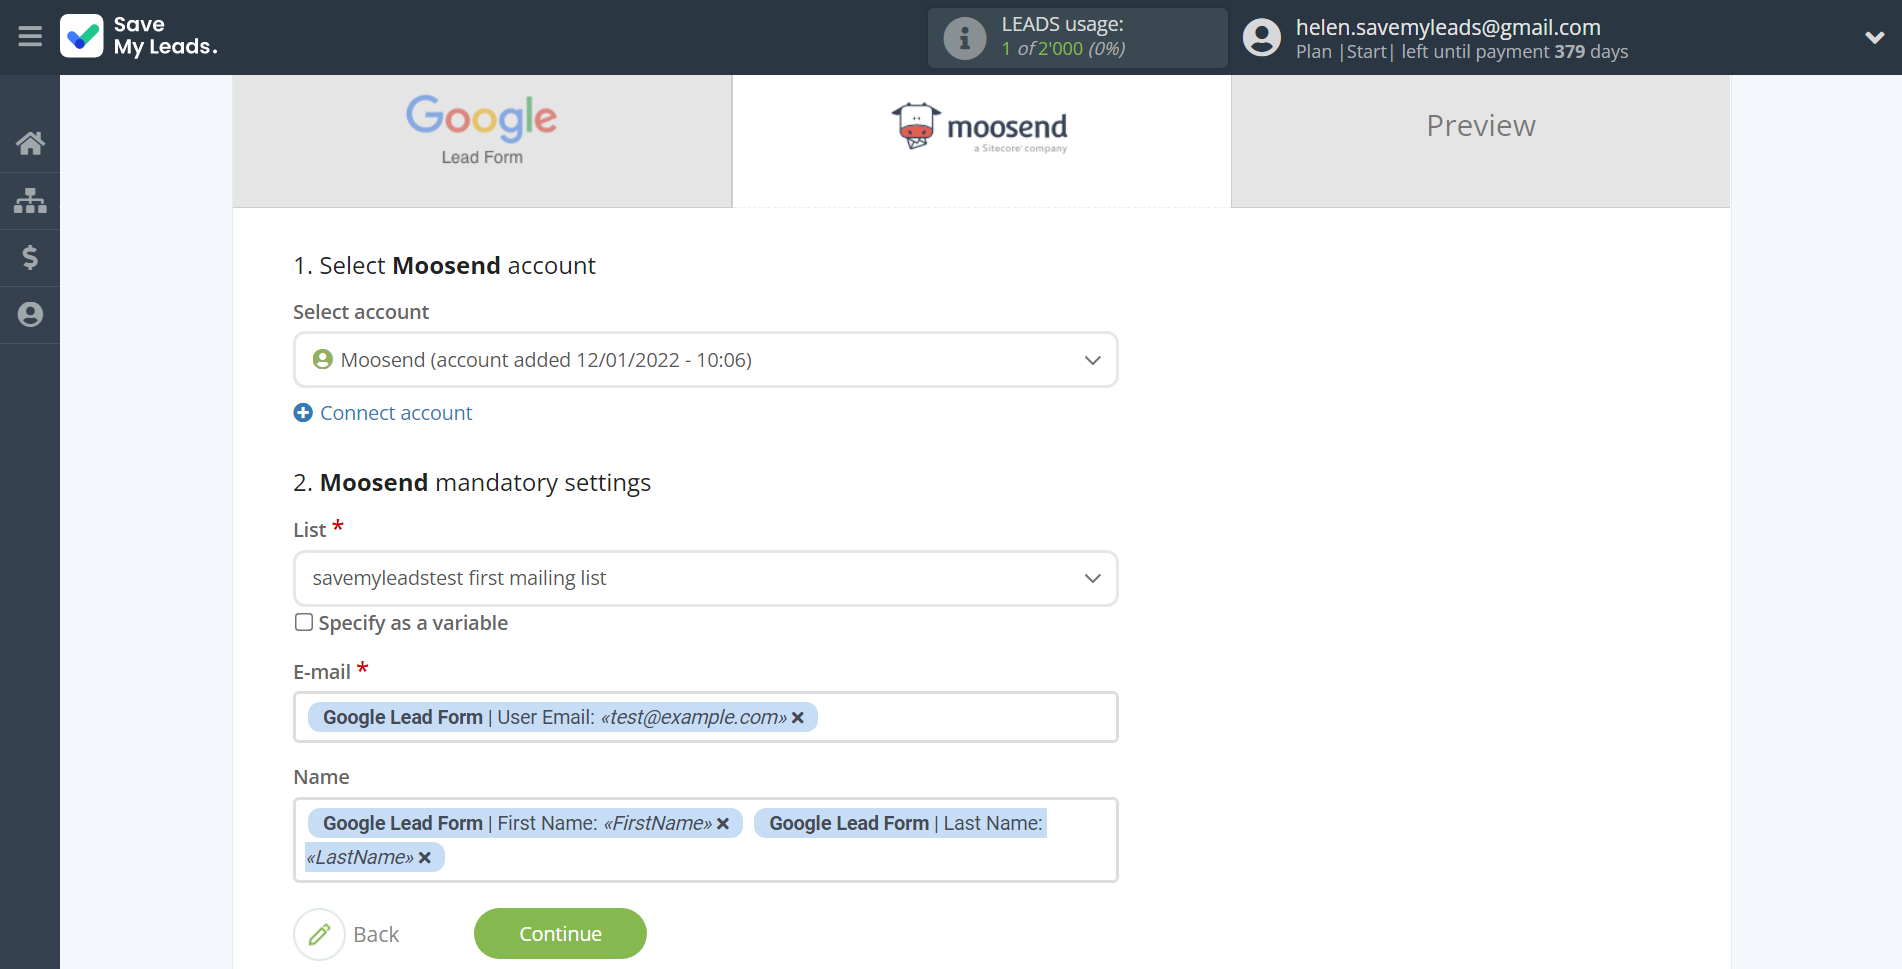Switch to the Preview tab
This screenshot has width=1902, height=969.
pos(1480,141)
